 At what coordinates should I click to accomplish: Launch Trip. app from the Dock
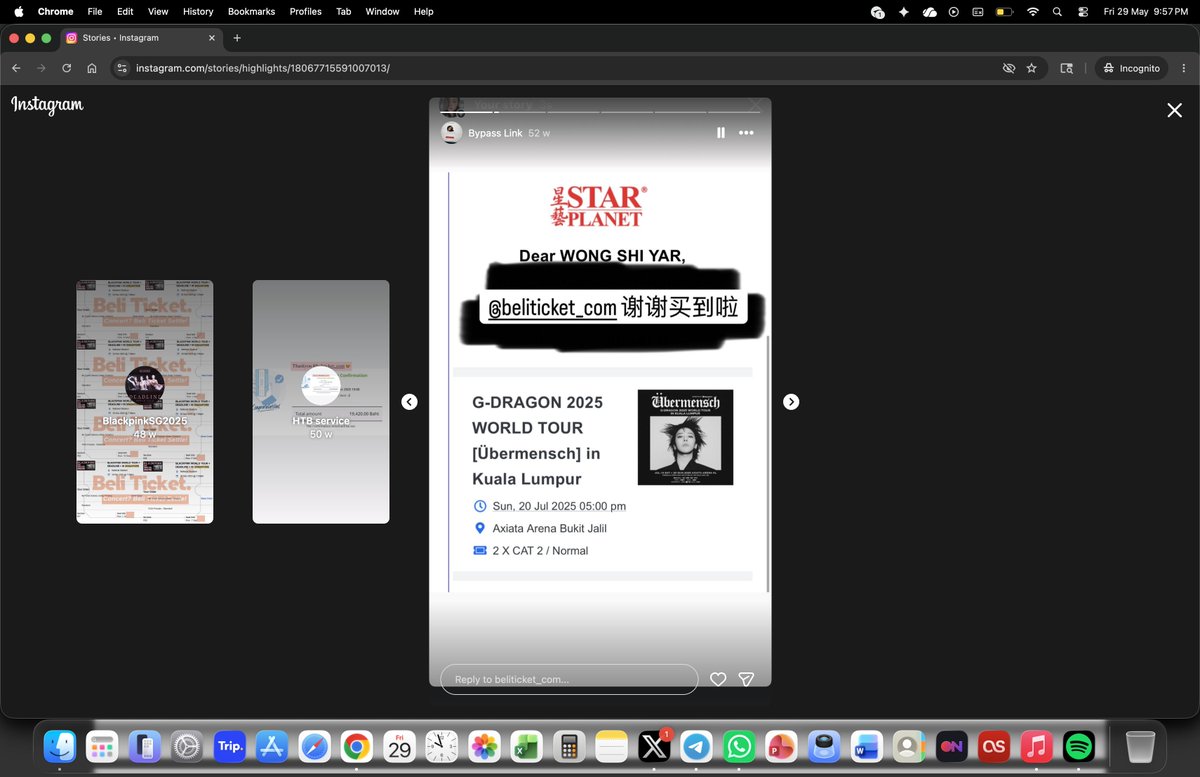point(230,746)
